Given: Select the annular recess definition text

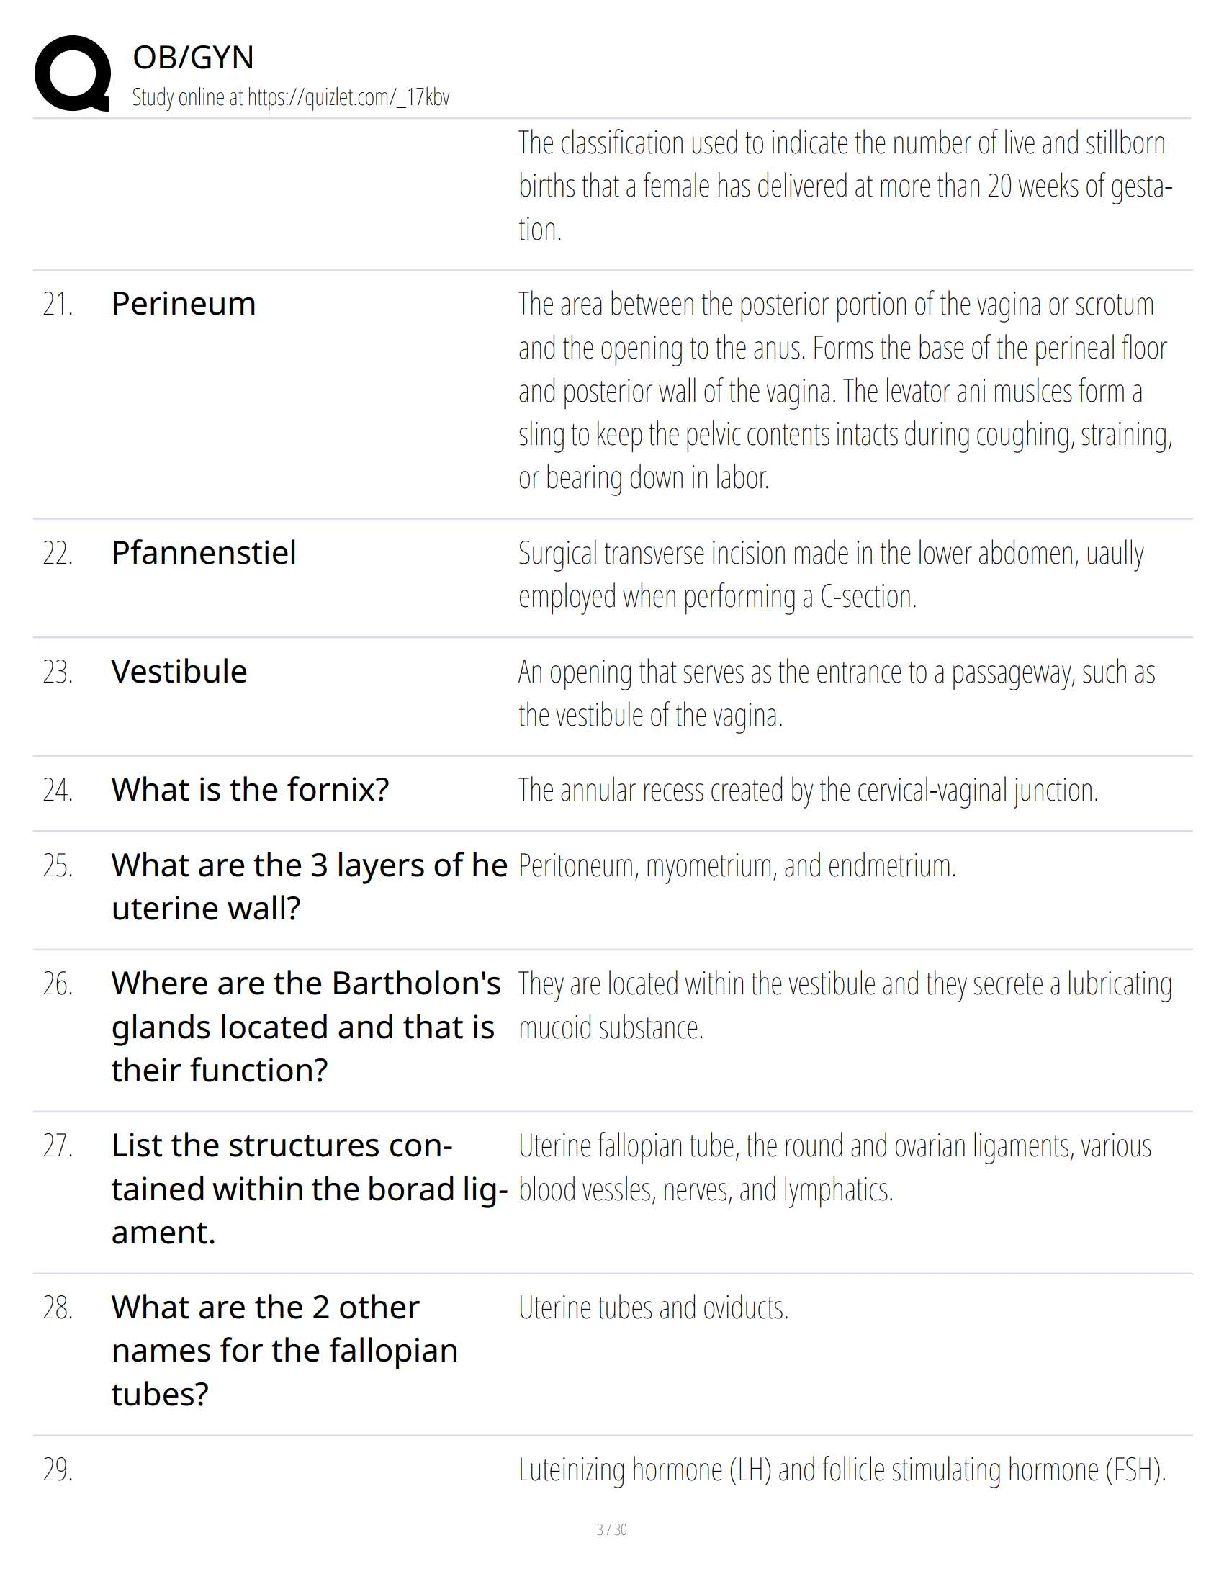Looking at the screenshot, I should [808, 791].
